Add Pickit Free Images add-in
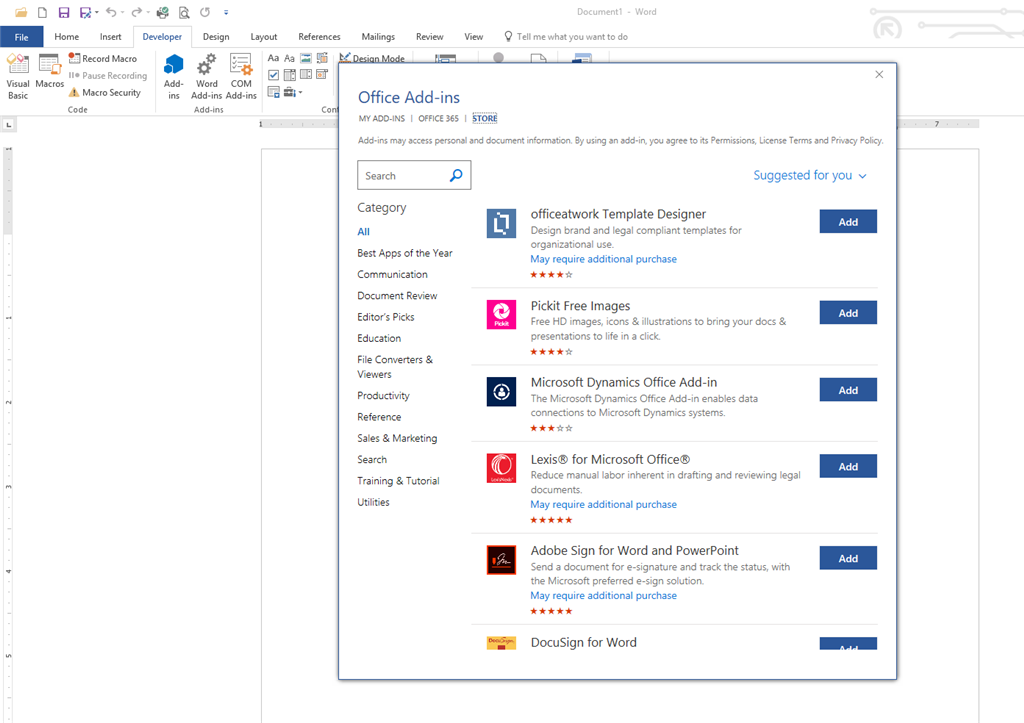 pos(848,313)
